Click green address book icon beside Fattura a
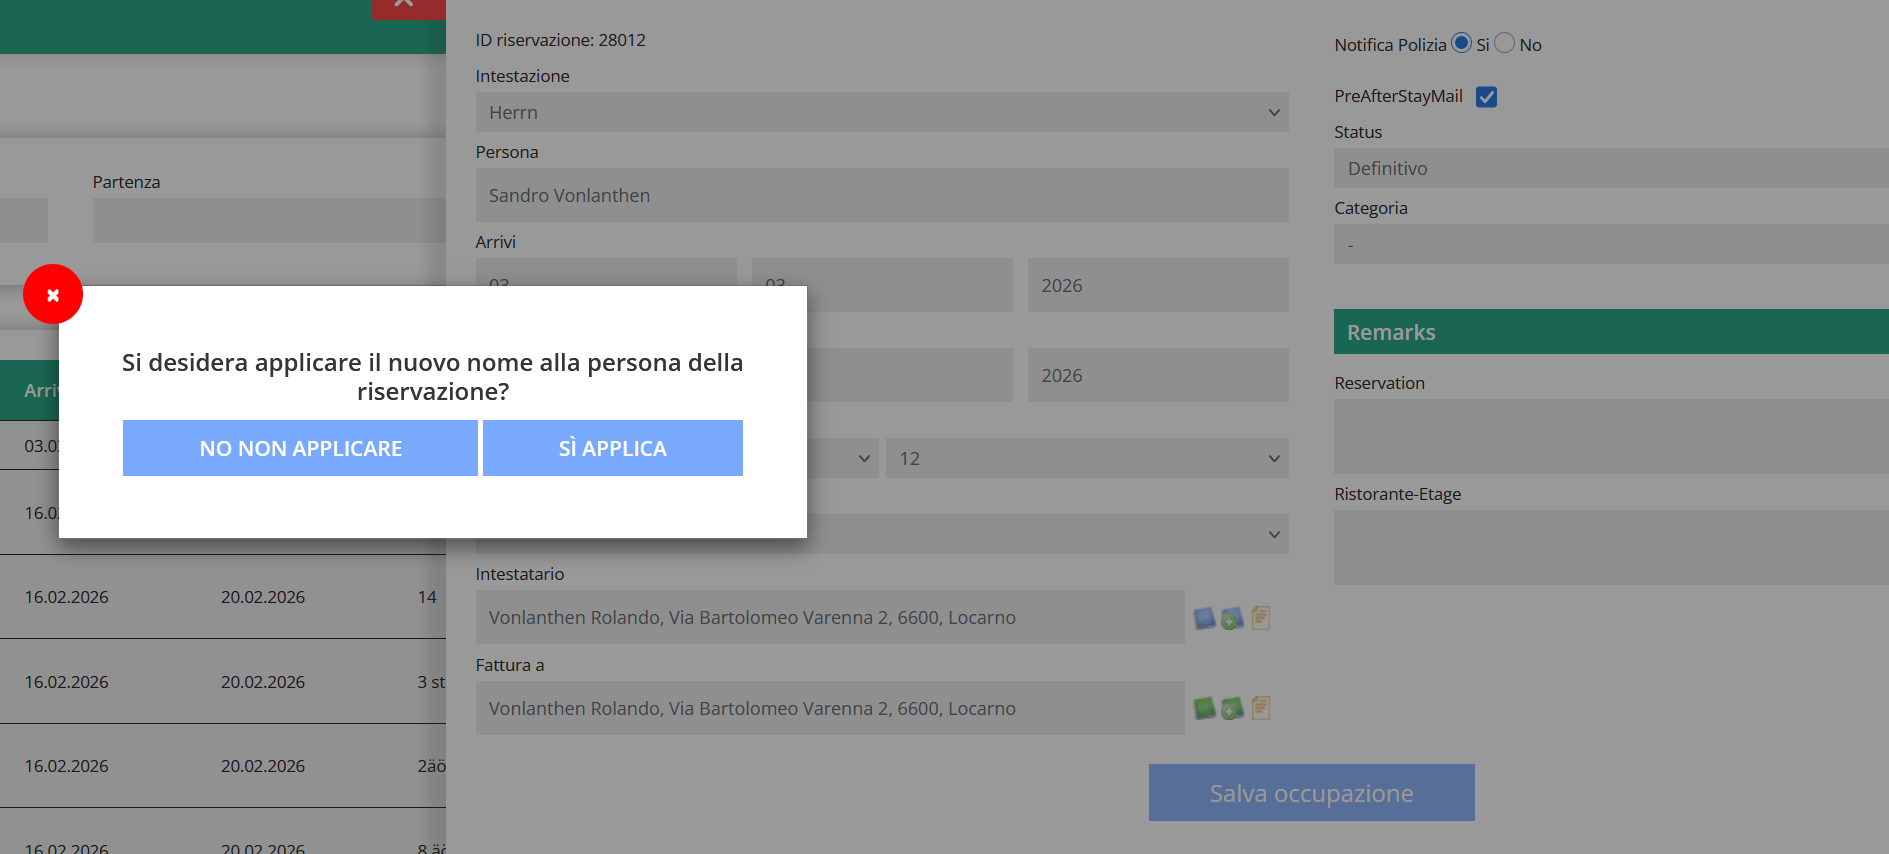Screen dimensions: 1889x854 [1204, 709]
